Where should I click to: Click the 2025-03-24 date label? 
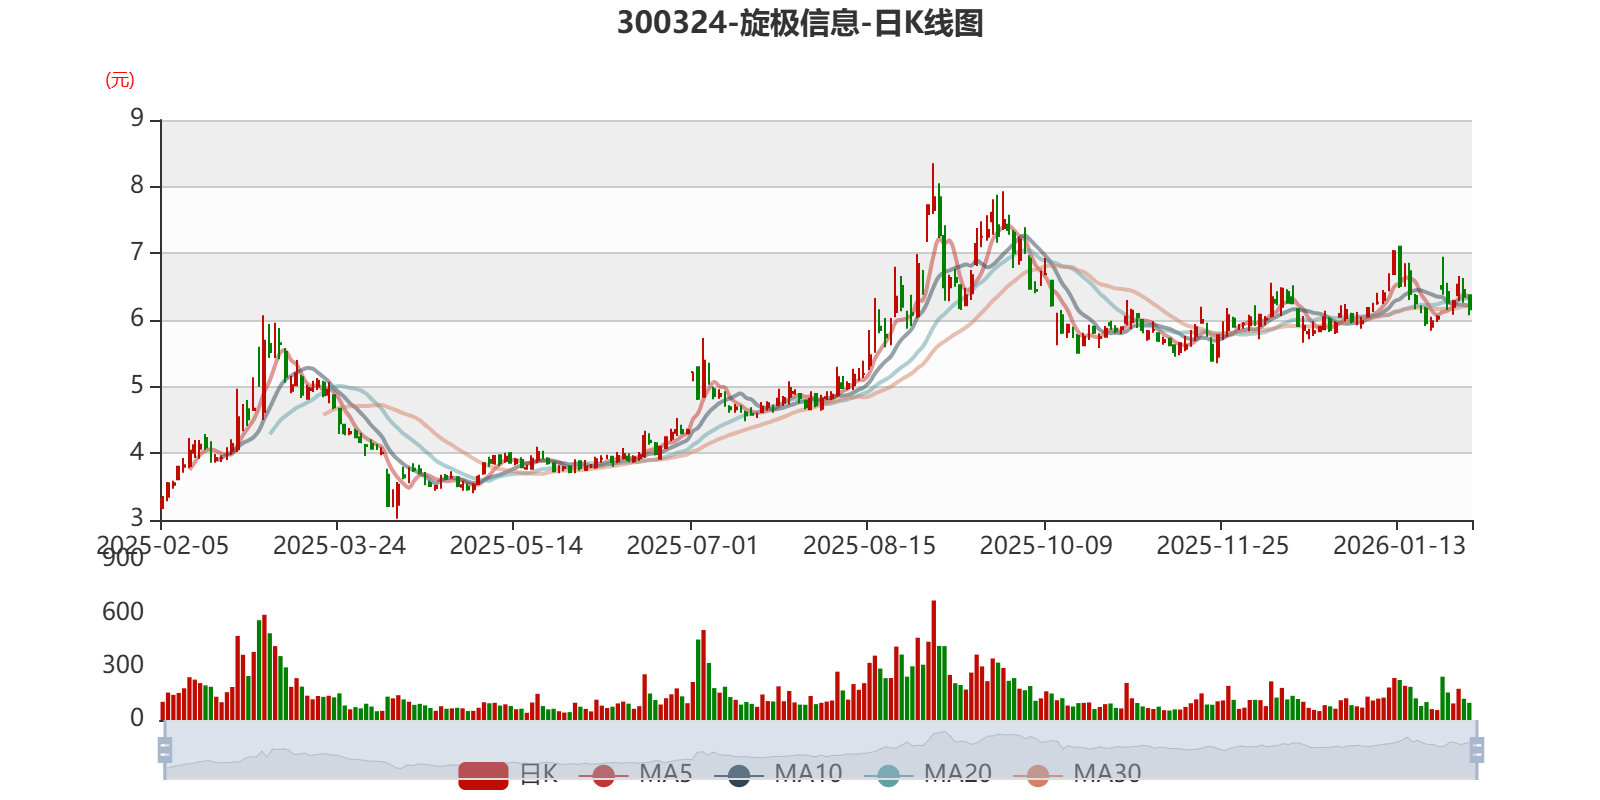tap(339, 546)
